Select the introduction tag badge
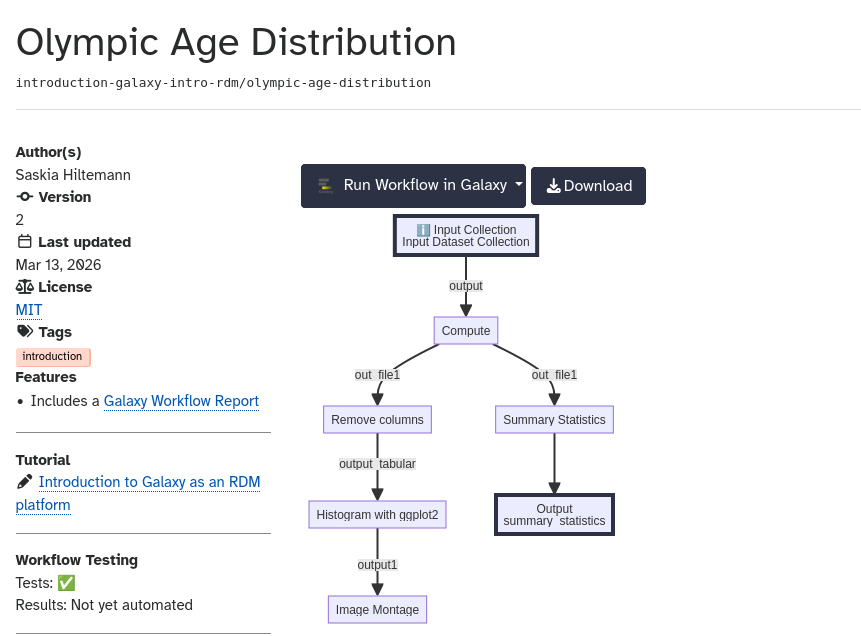The image size is (861, 636). (x=53, y=356)
